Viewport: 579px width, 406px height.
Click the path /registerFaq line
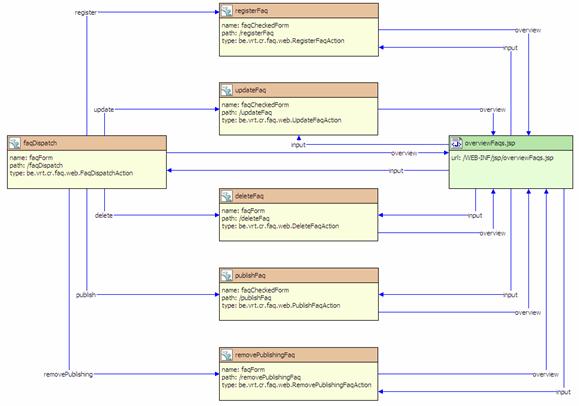tap(247, 33)
